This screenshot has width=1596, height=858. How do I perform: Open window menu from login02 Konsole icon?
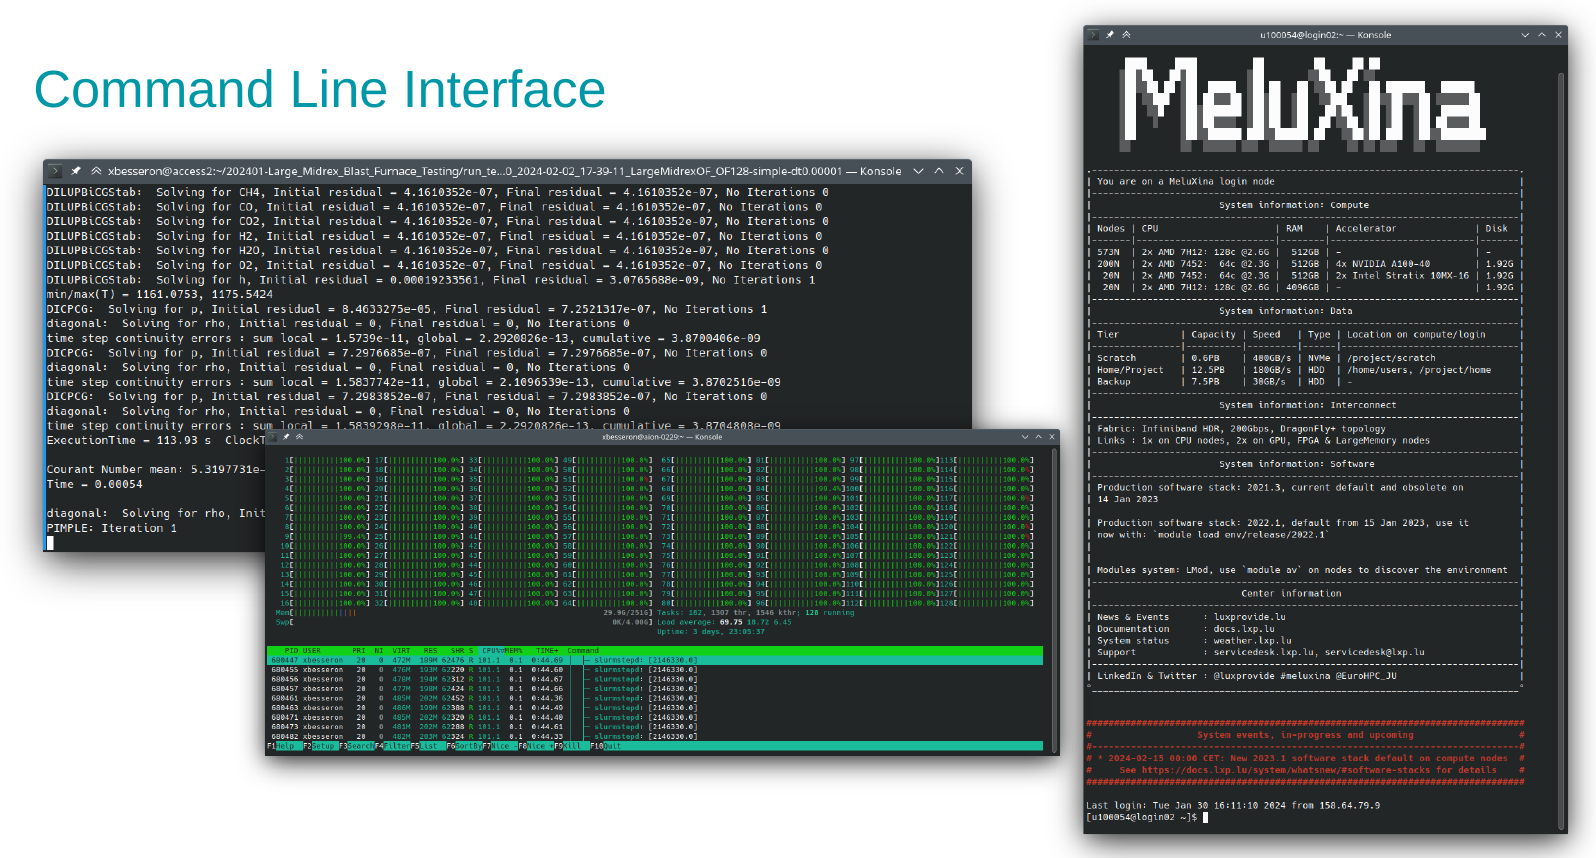pyautogui.click(x=1094, y=35)
